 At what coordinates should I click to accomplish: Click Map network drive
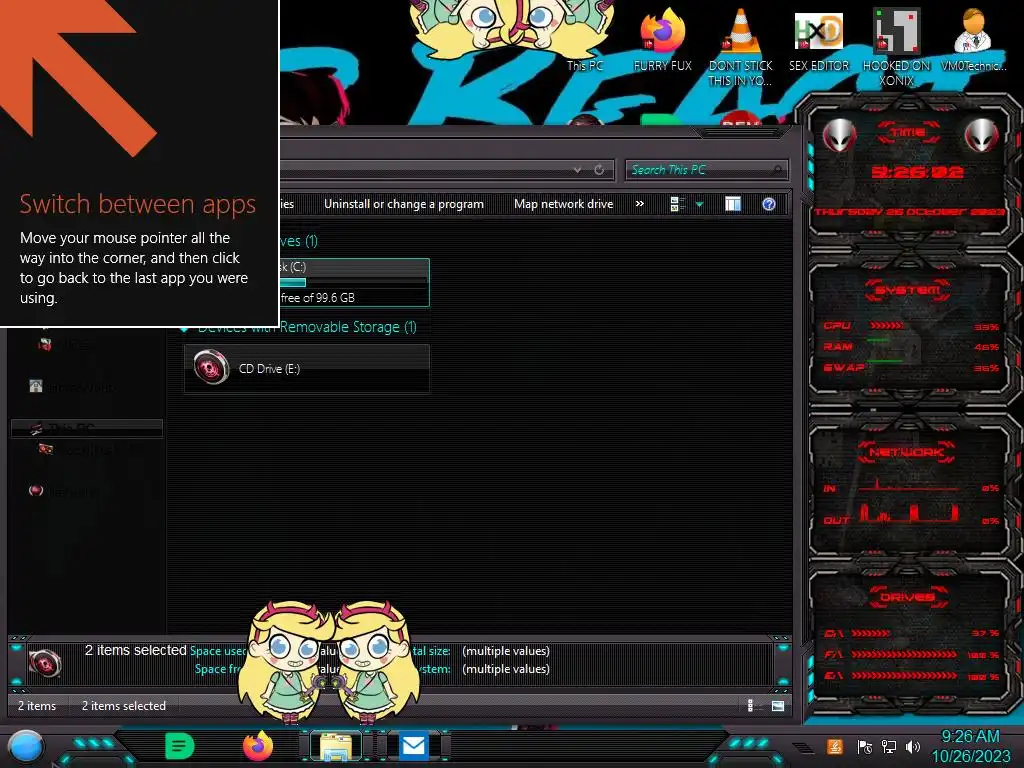tap(564, 204)
